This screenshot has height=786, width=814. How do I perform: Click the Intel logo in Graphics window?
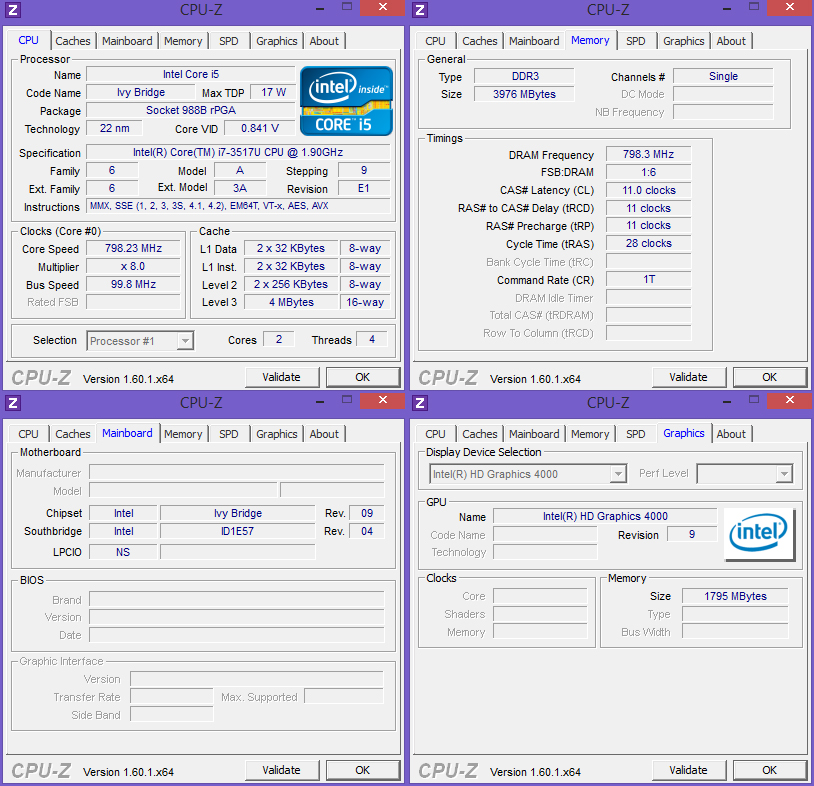click(x=759, y=534)
